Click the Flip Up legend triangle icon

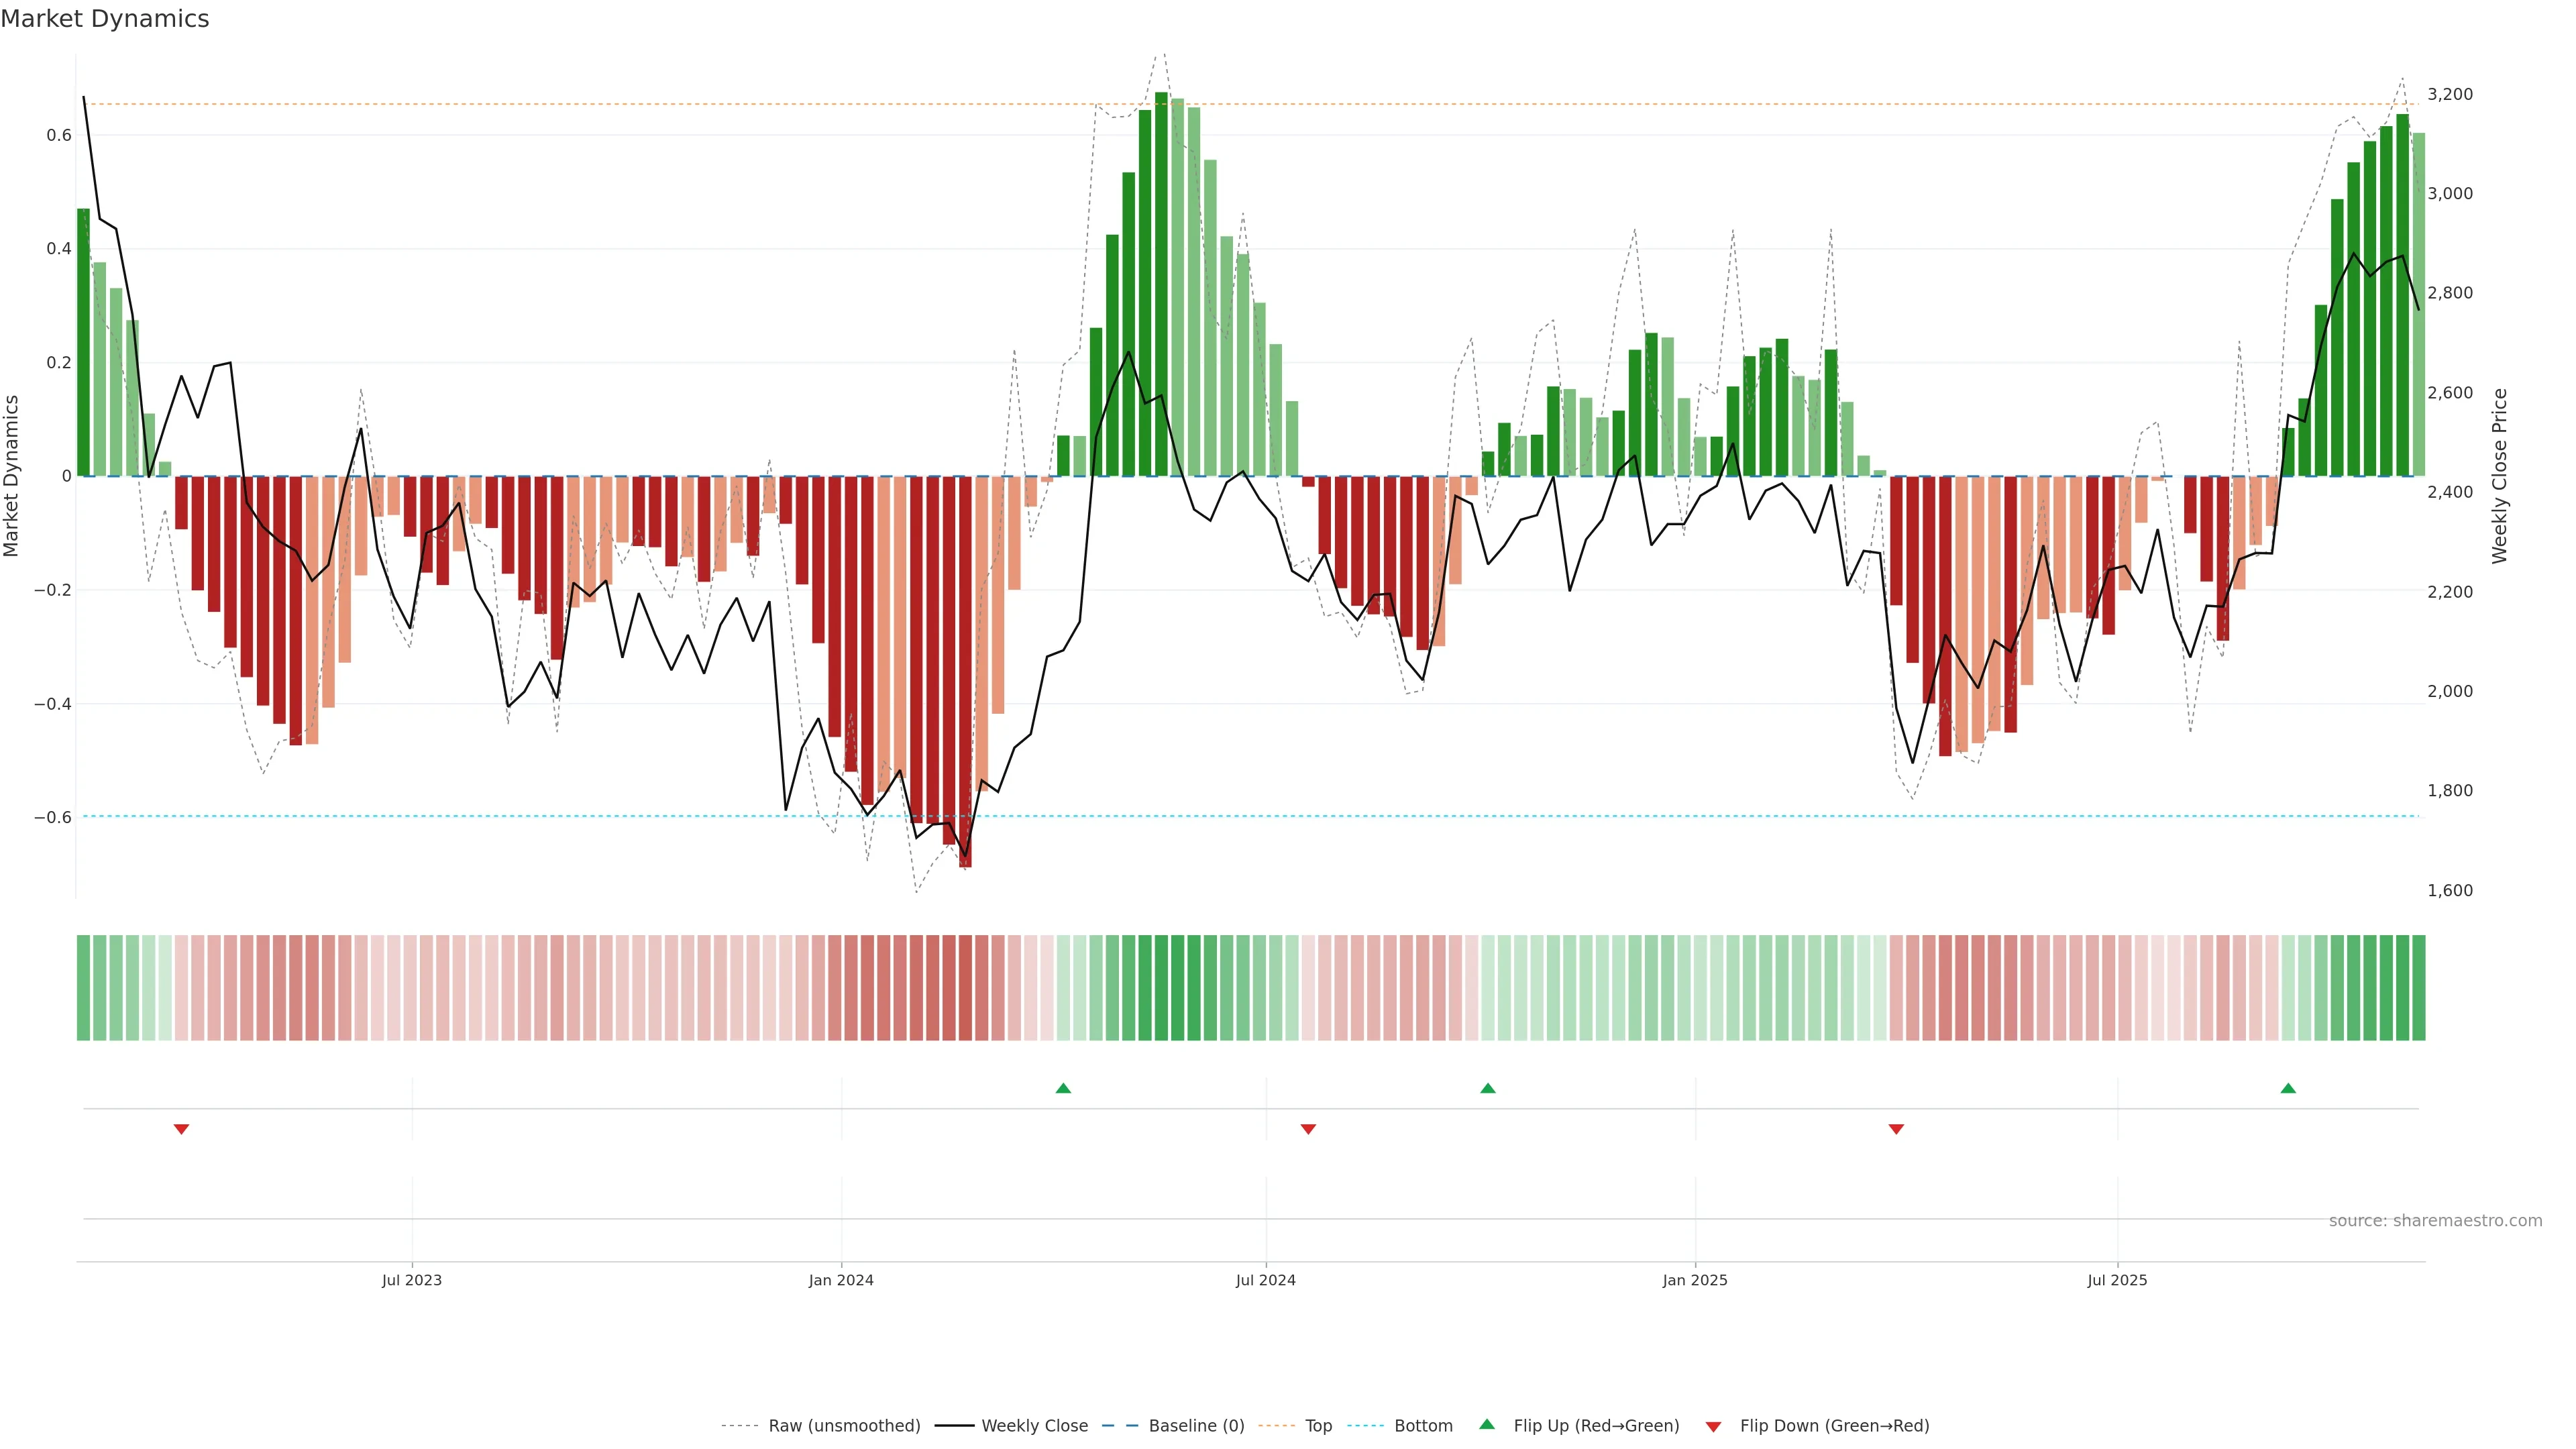pyautogui.click(x=1486, y=1424)
